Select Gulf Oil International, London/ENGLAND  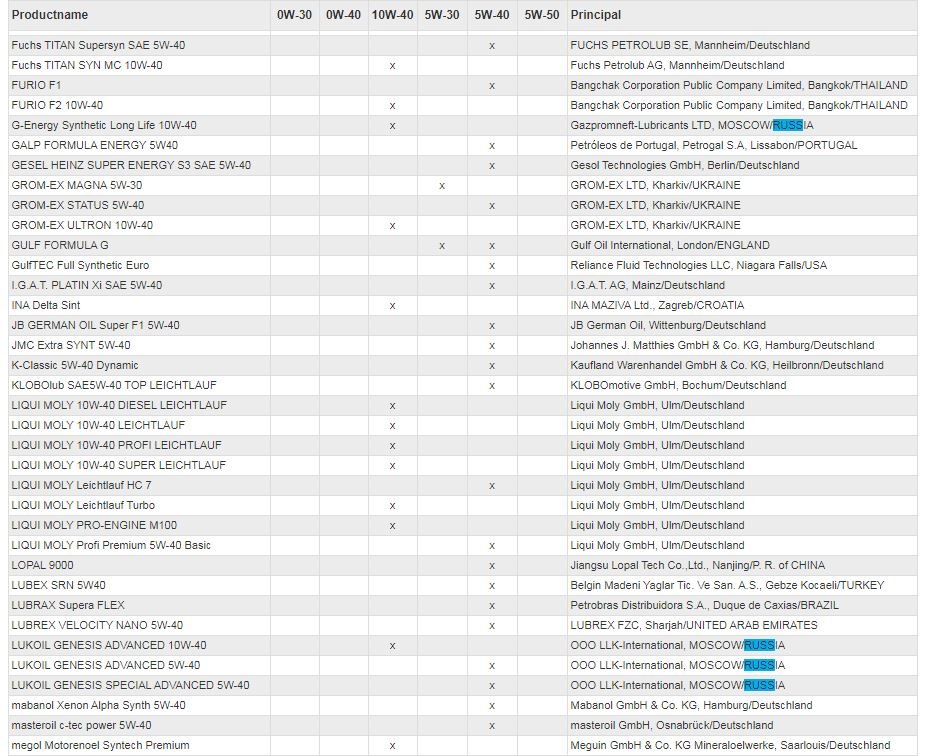click(x=670, y=246)
